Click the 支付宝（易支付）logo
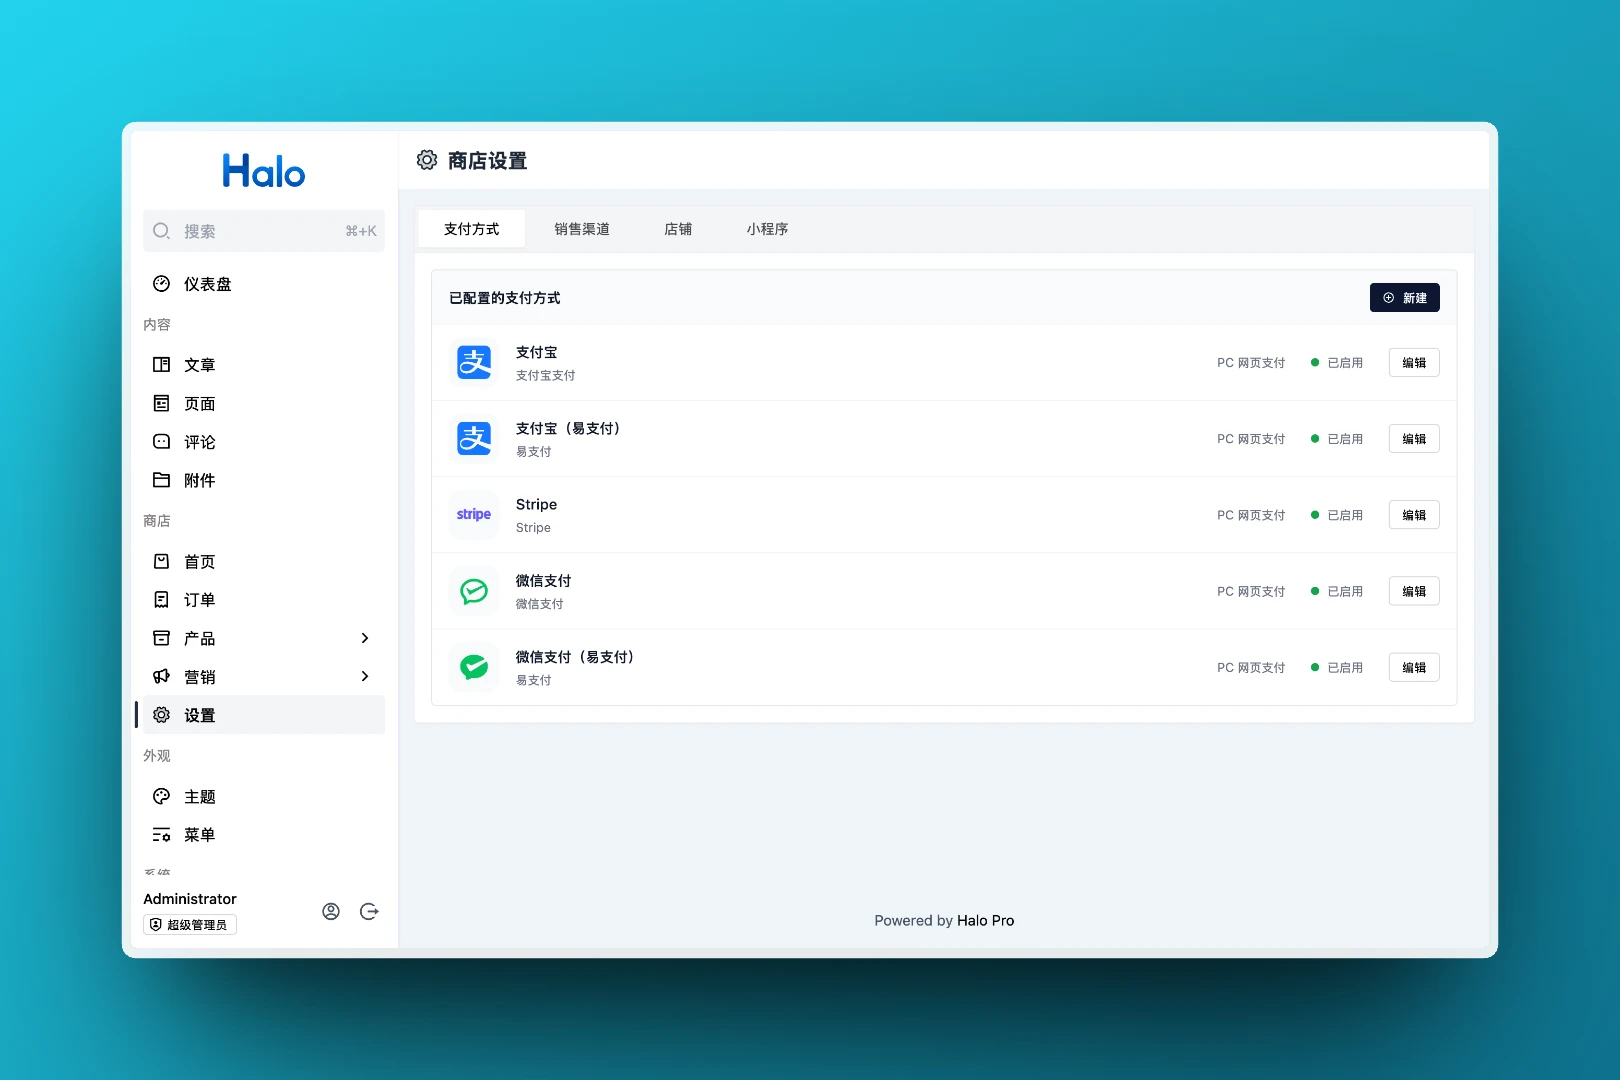This screenshot has width=1620, height=1080. pyautogui.click(x=474, y=438)
